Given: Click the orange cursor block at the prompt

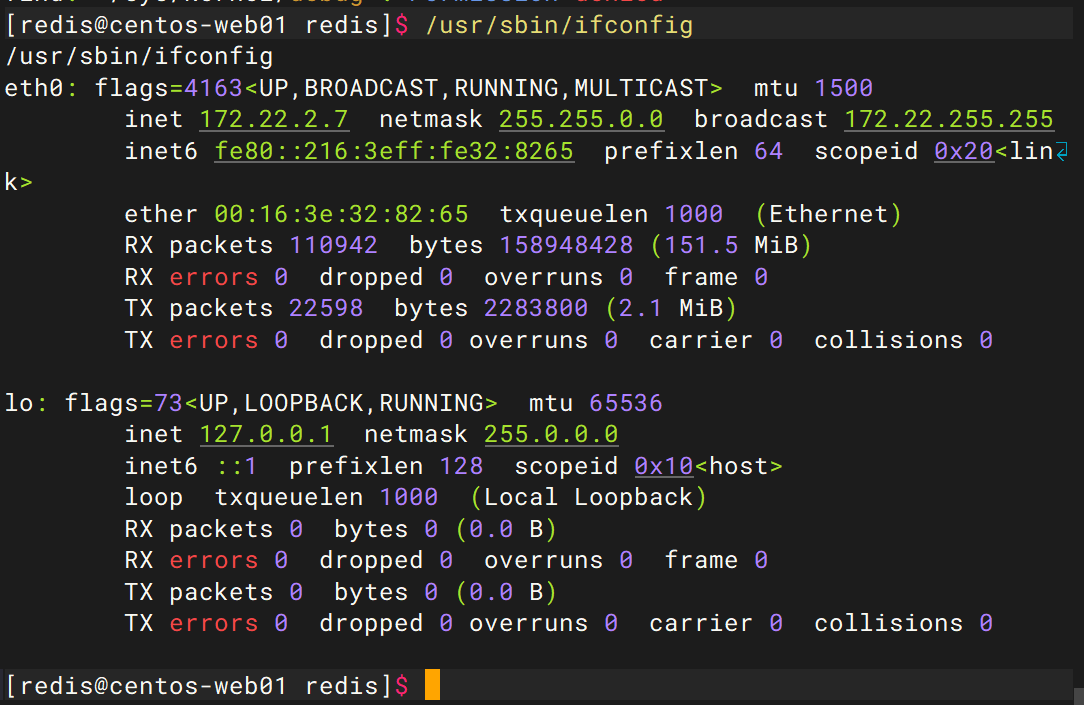Looking at the screenshot, I should (x=432, y=686).
